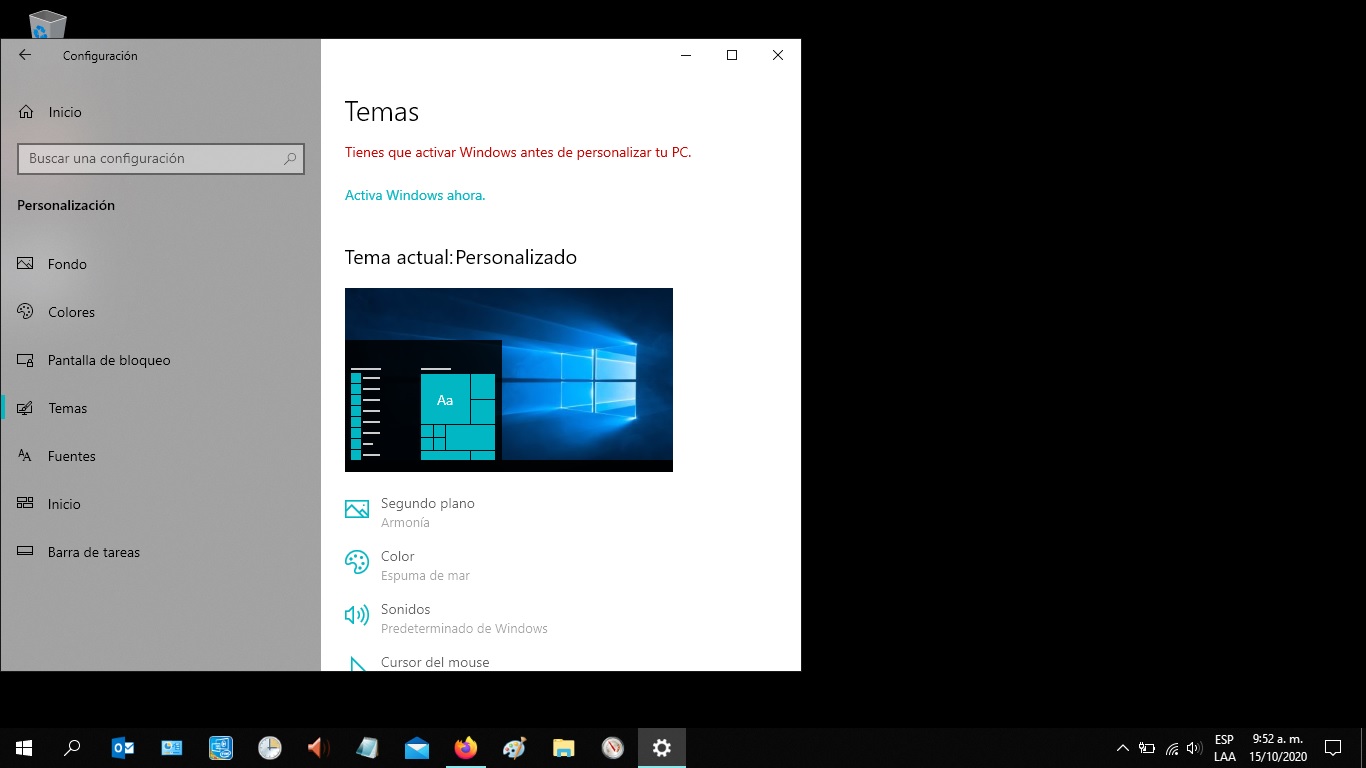Image resolution: width=1366 pixels, height=768 pixels.
Task: Open the contact card app beside Outlook on the taskbar
Action: [x=172, y=748]
